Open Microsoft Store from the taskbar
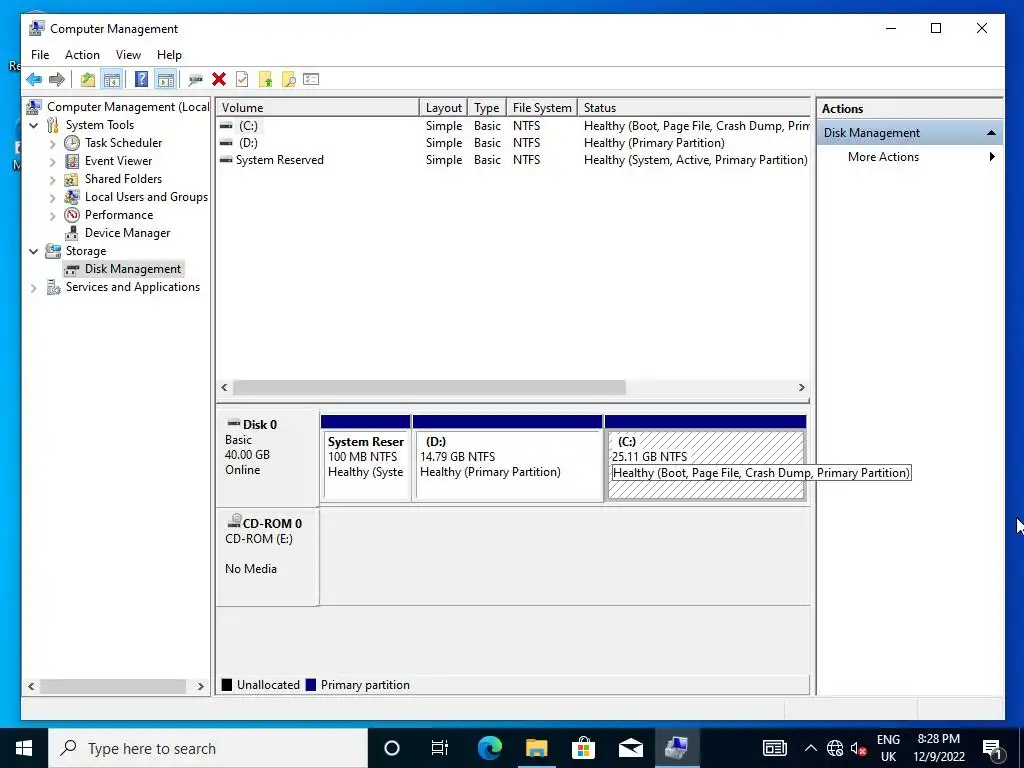The width and height of the screenshot is (1024, 768). (583, 748)
